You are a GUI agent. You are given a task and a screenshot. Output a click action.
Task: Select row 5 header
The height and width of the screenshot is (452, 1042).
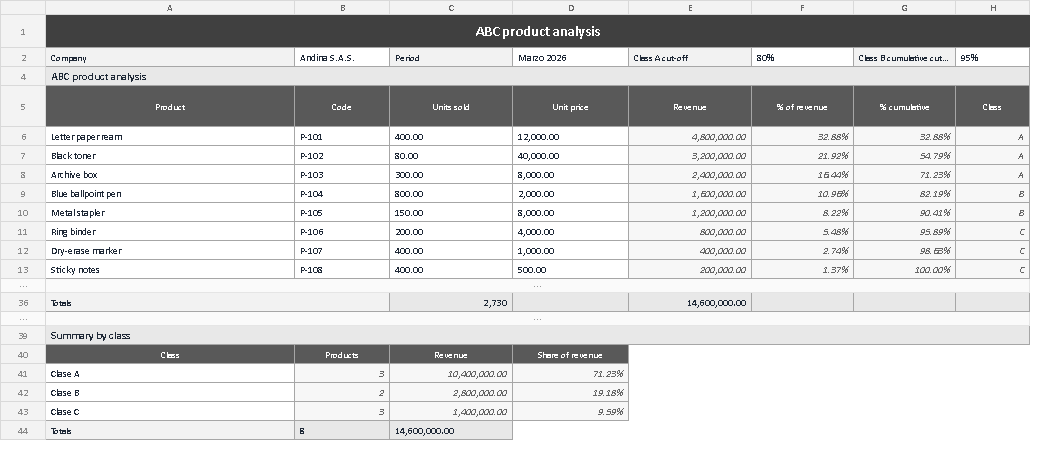point(23,106)
